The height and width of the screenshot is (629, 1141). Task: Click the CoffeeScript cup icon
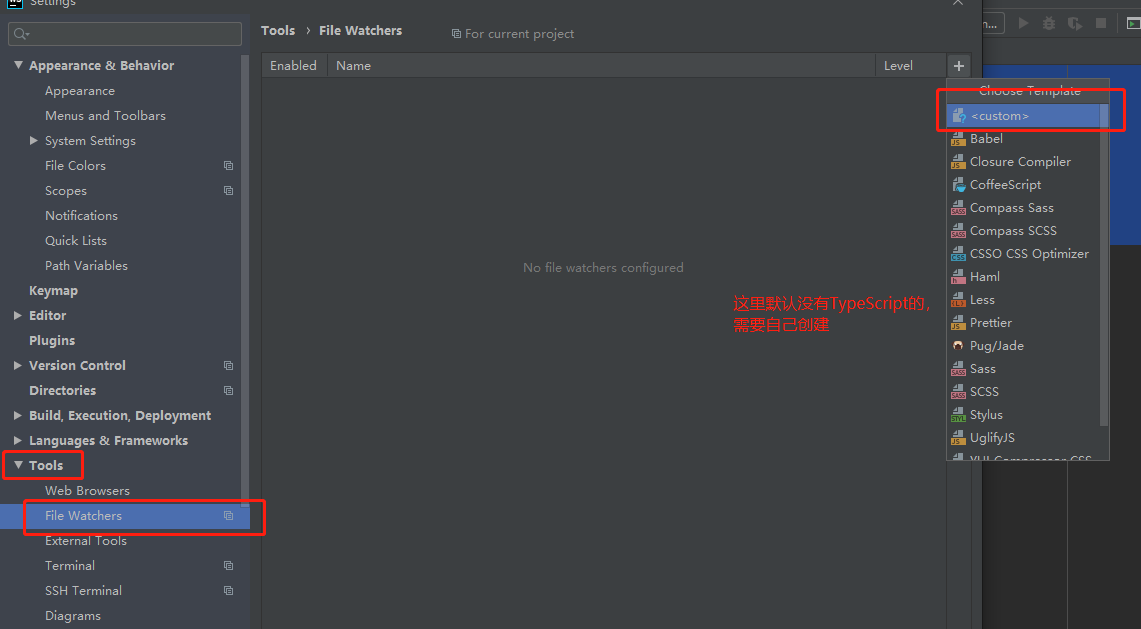[x=958, y=185]
